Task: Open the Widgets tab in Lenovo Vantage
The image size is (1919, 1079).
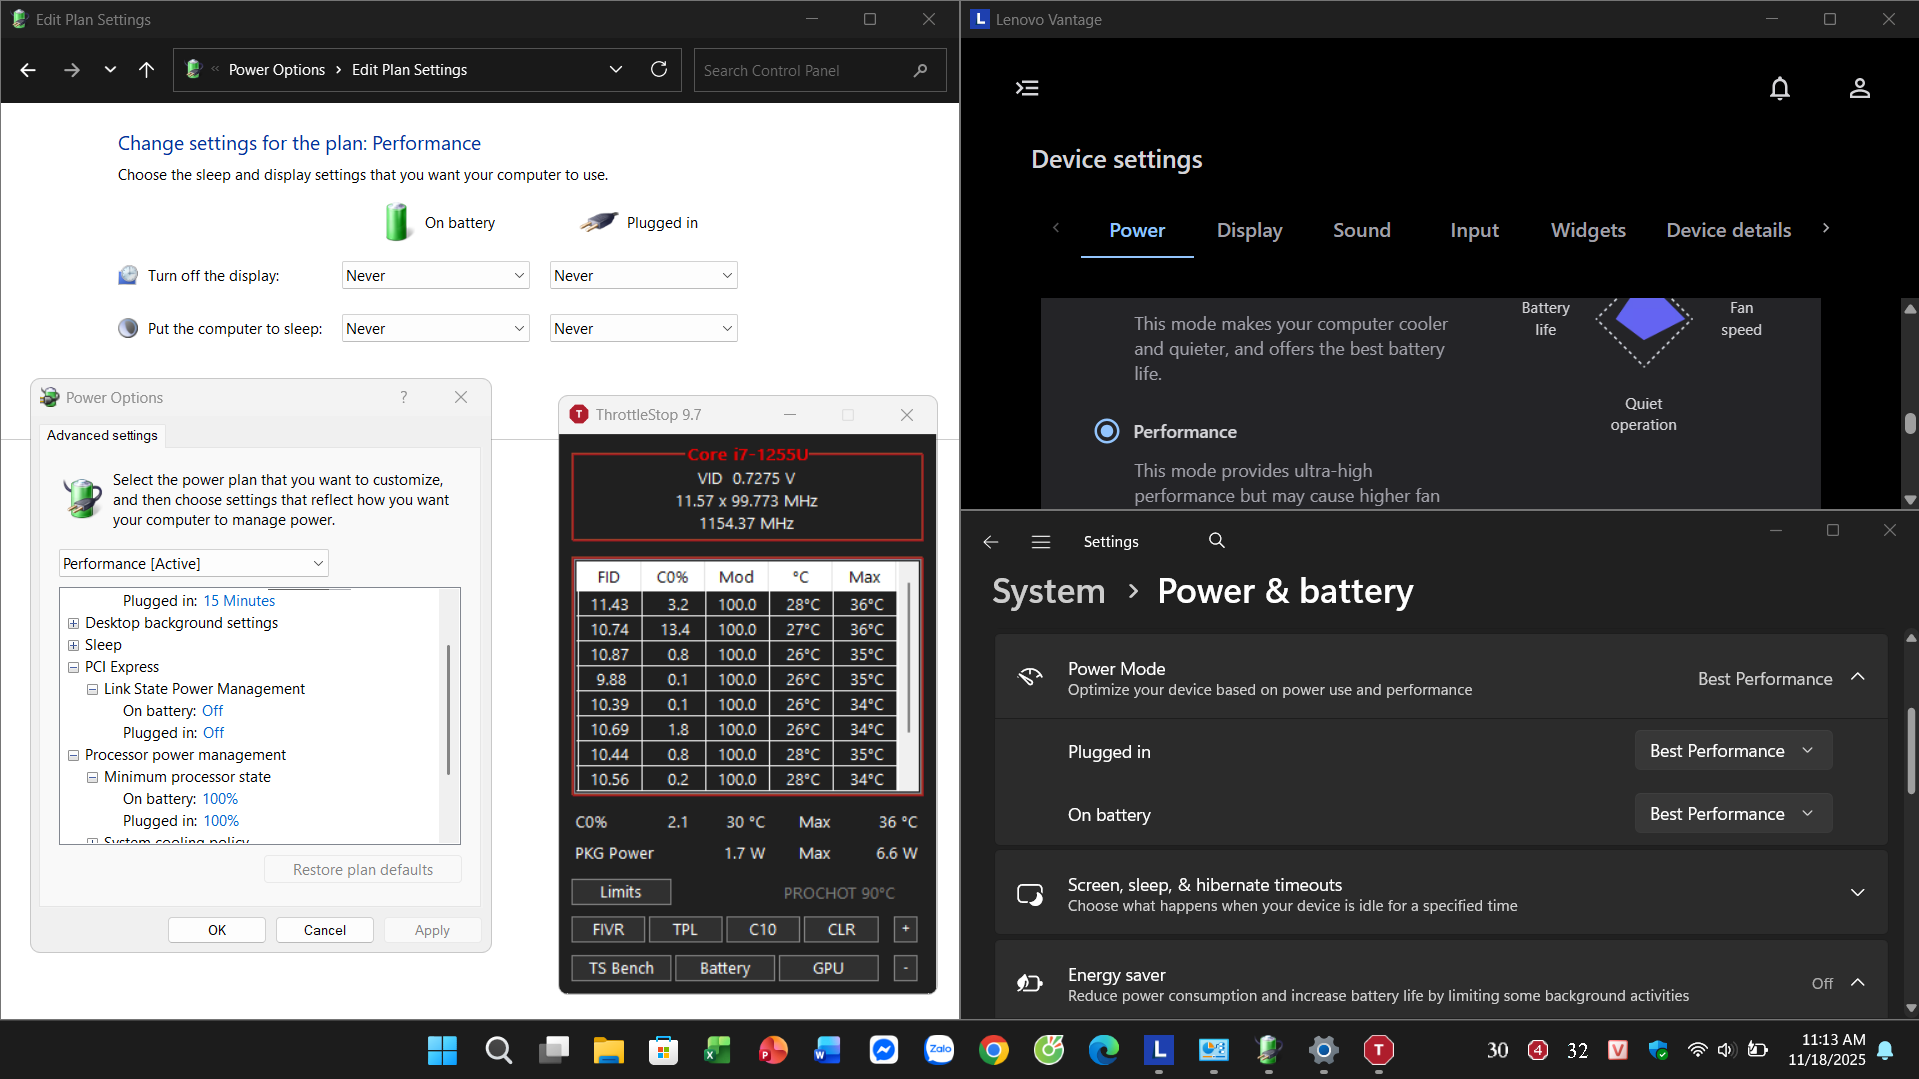Action: click(1588, 230)
